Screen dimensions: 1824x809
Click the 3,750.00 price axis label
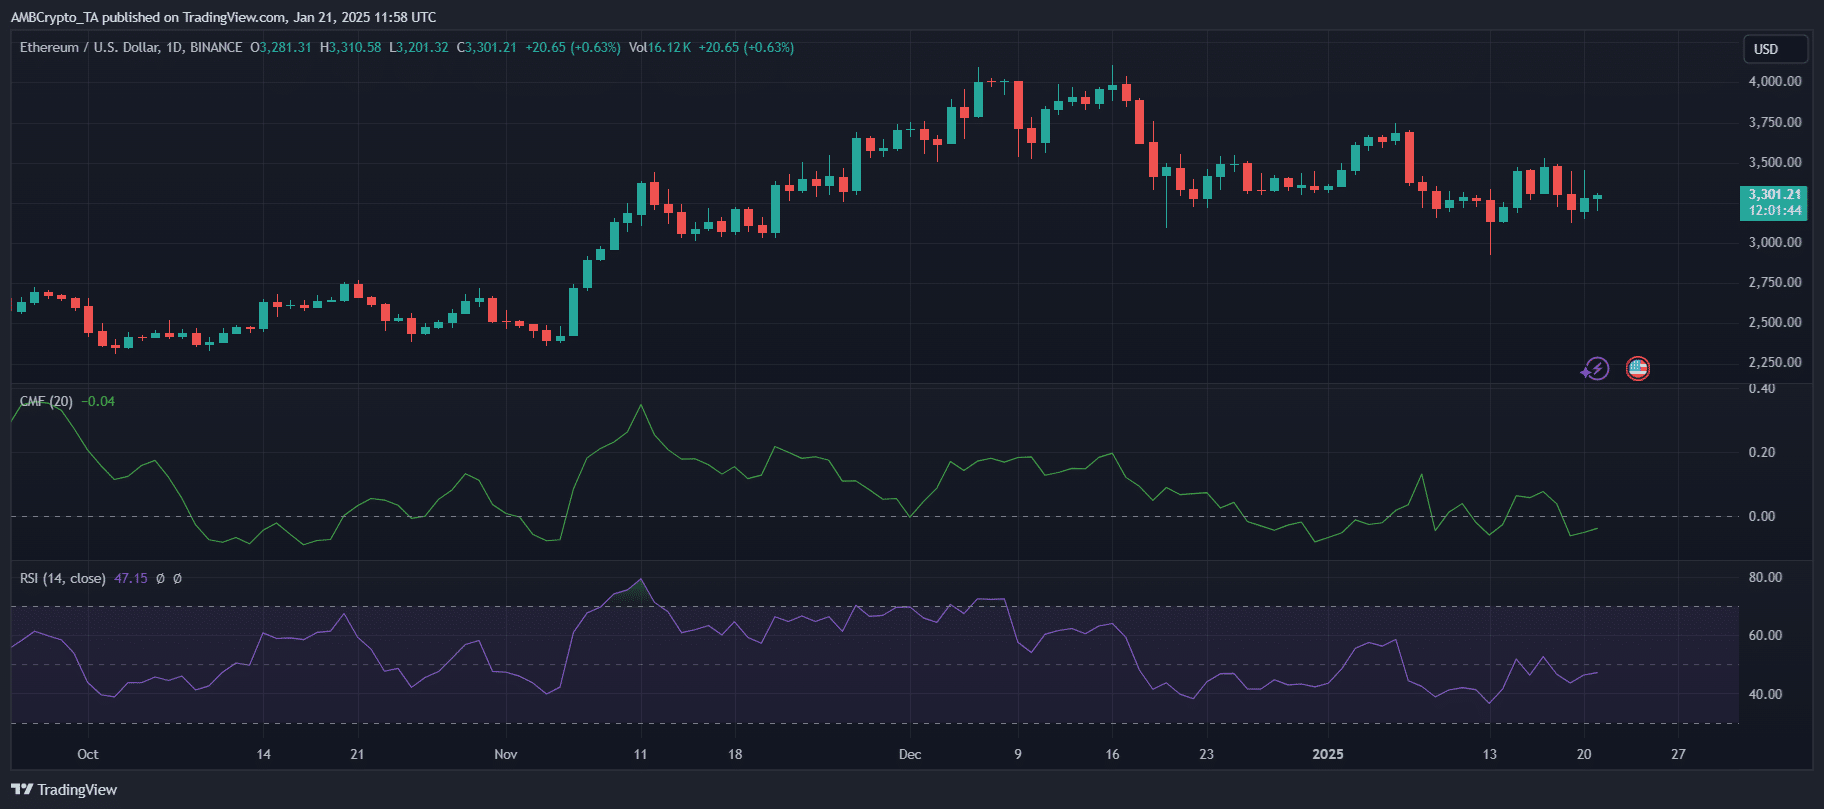tap(1775, 122)
